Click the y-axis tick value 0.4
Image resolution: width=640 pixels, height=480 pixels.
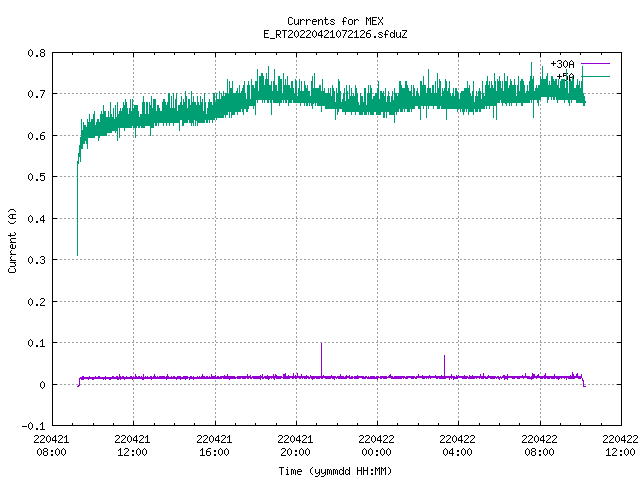(36, 219)
